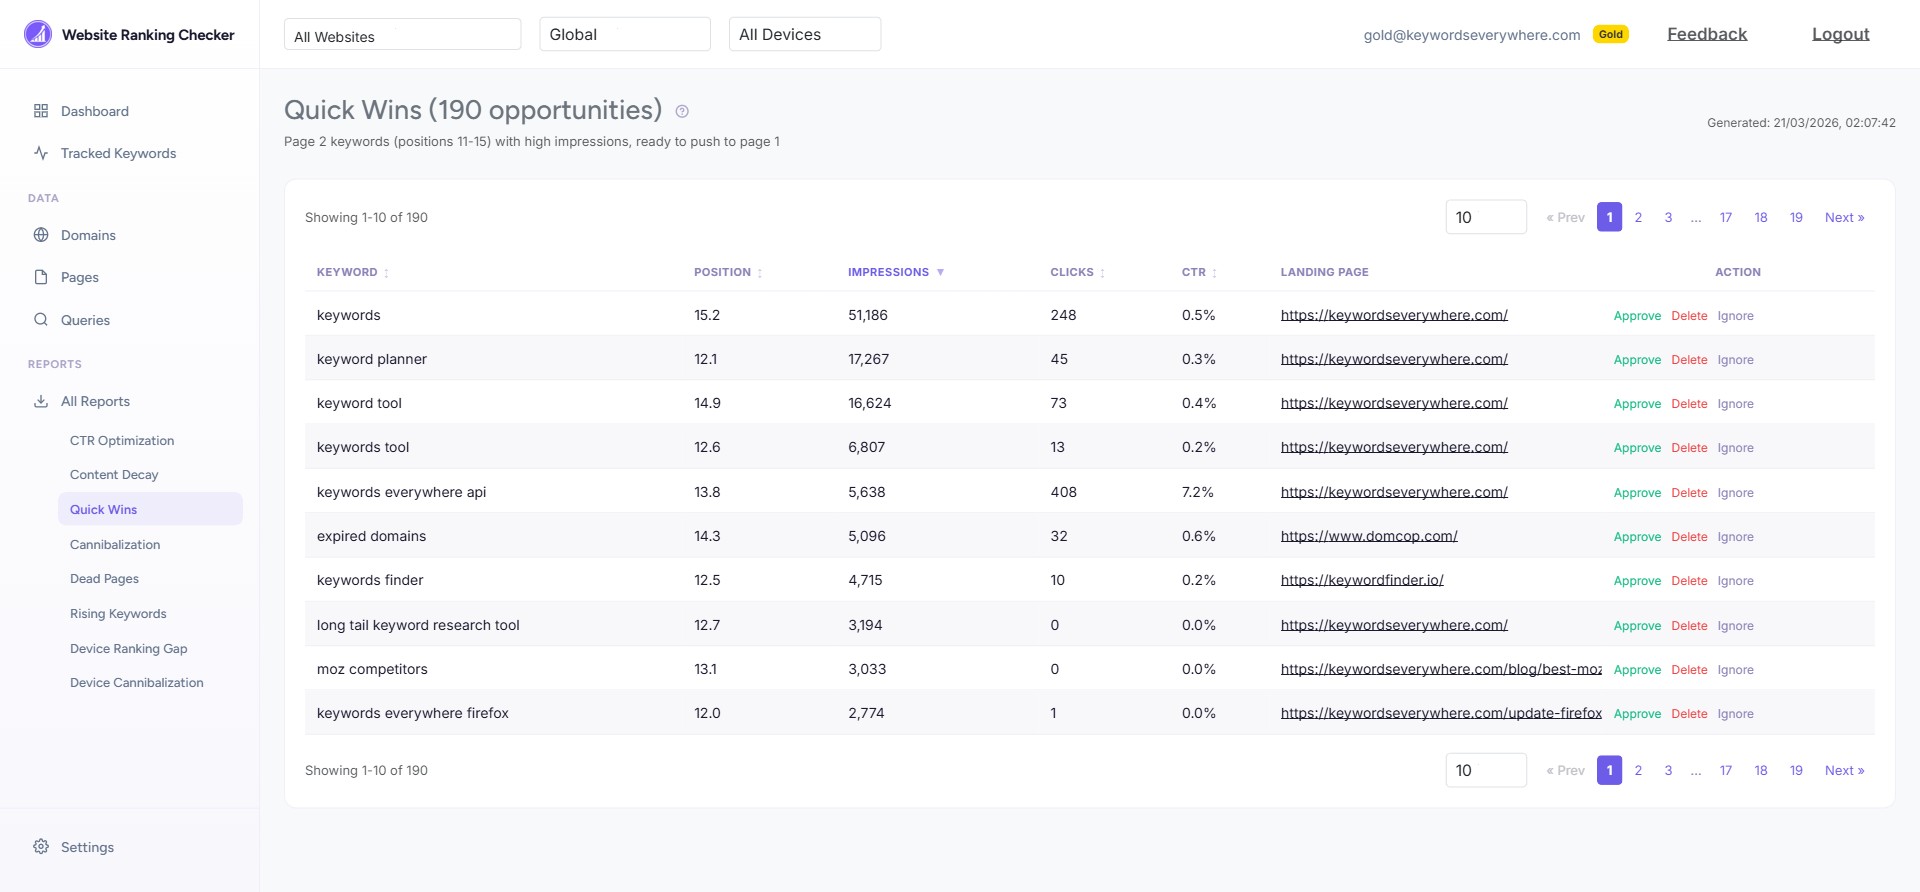Viewport: 1920px width, 892px height.
Task: Delete 'long tail keyword research tool' row
Action: [1689, 626]
